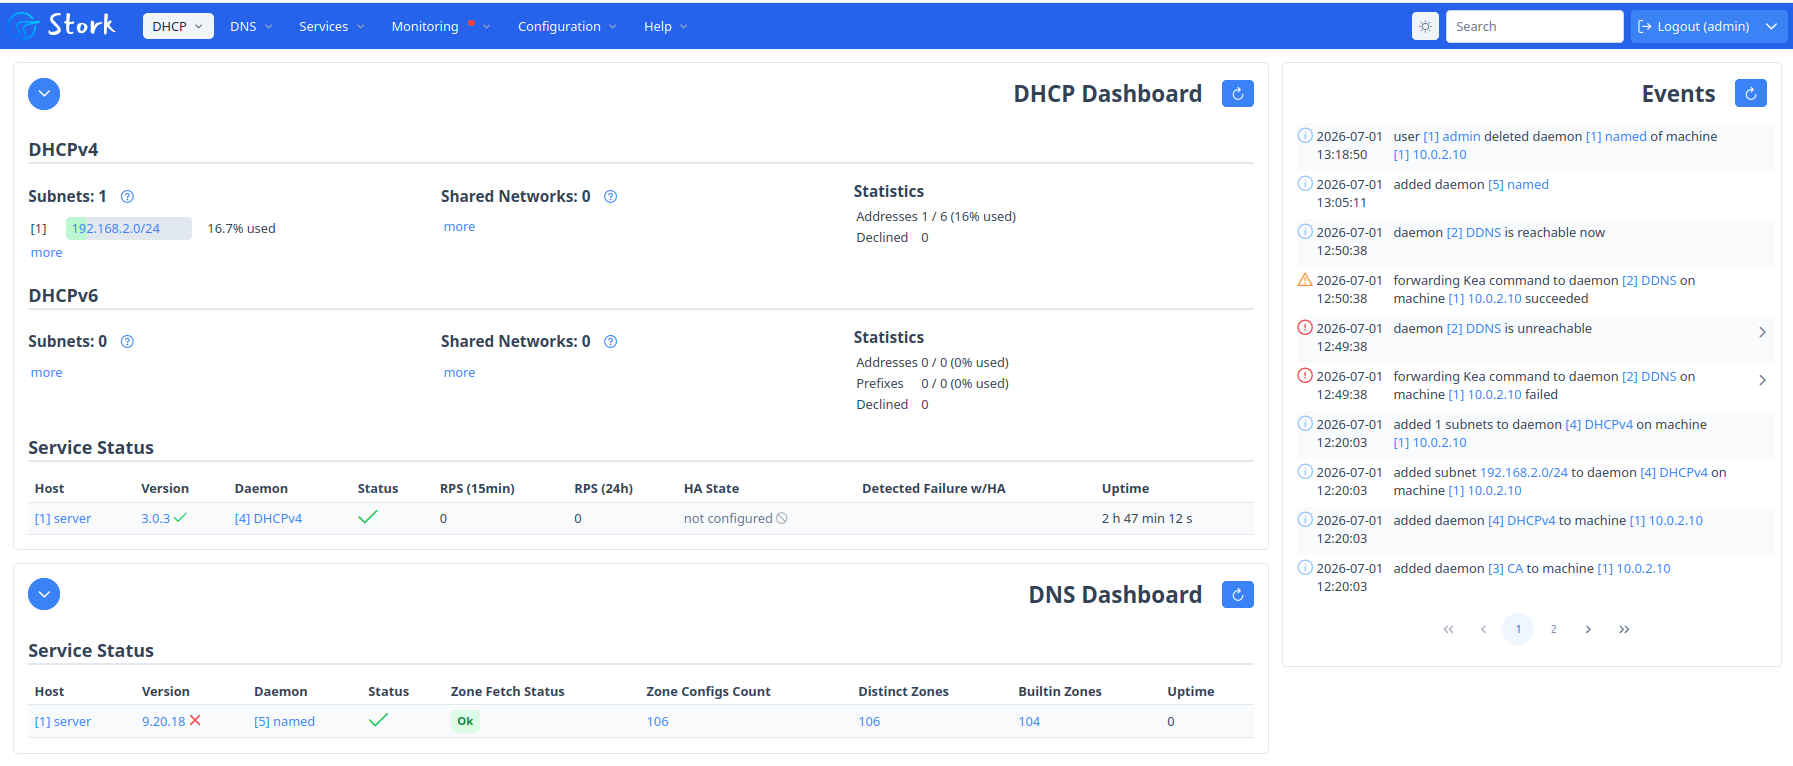1793x766 pixels.
Task: Open subnet 192.168.2.0/24 utilization bar
Action: click(x=129, y=228)
